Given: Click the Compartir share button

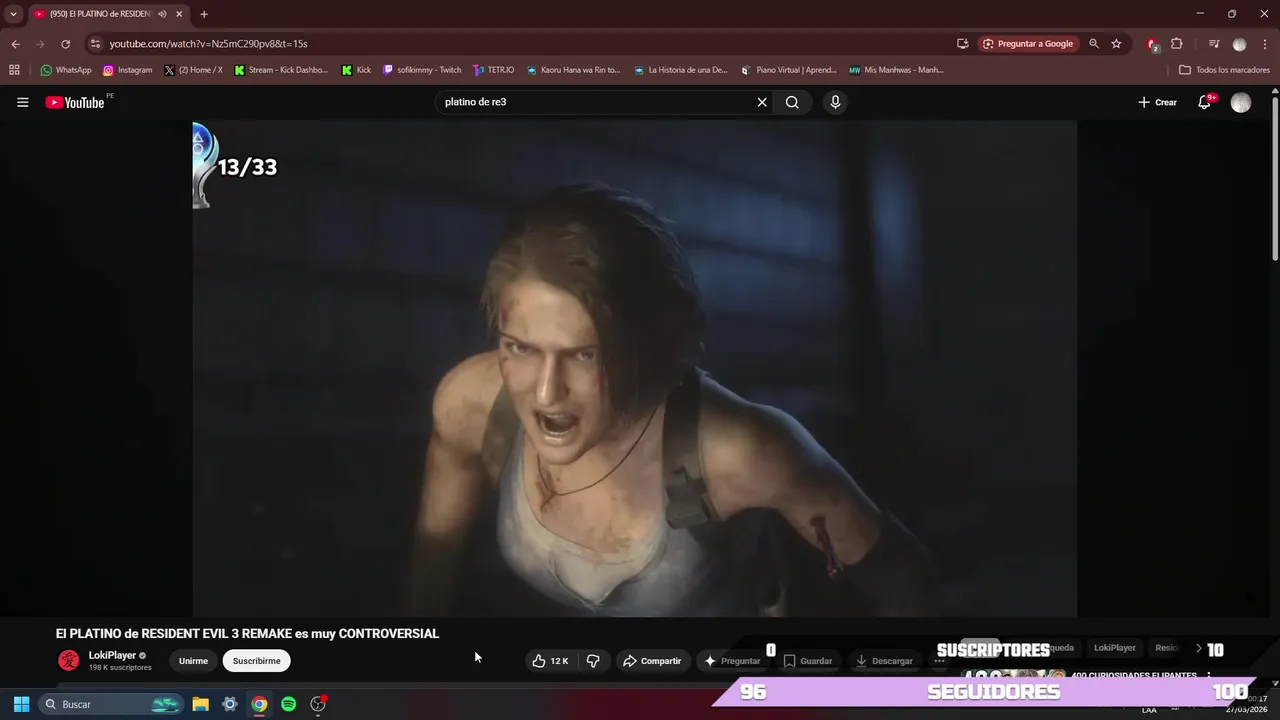Looking at the screenshot, I should point(651,661).
